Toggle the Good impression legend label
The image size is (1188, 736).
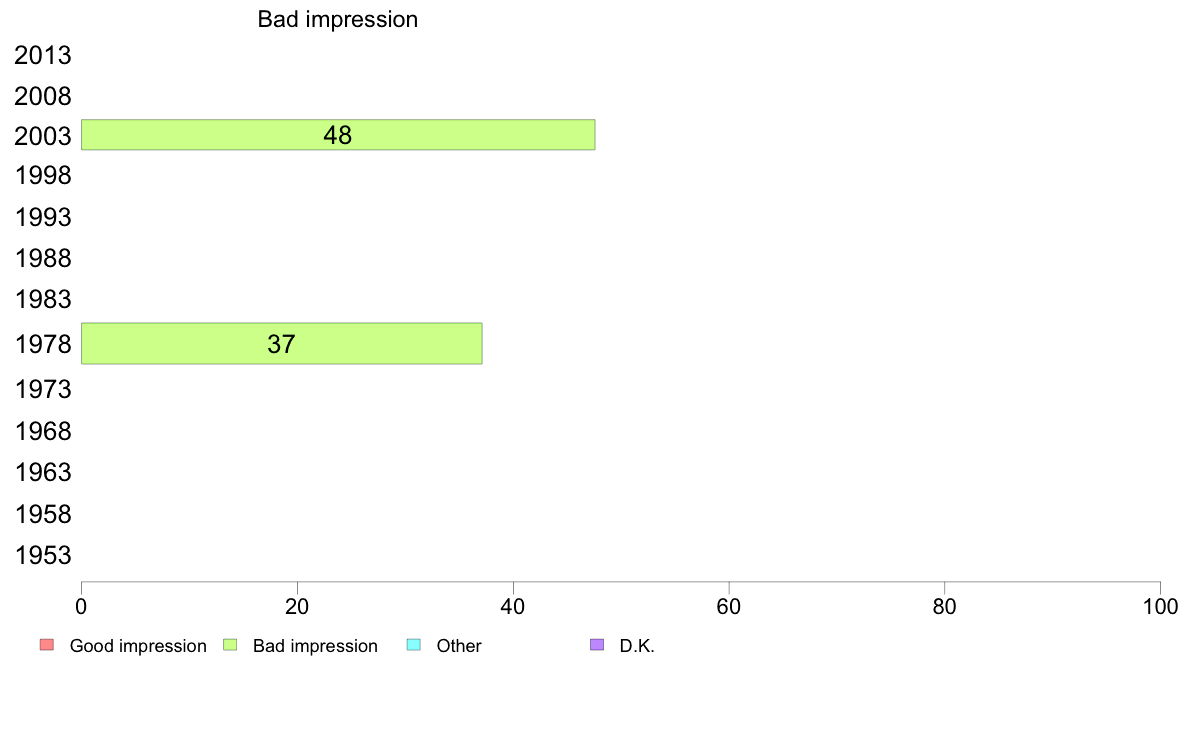pyautogui.click(x=138, y=646)
